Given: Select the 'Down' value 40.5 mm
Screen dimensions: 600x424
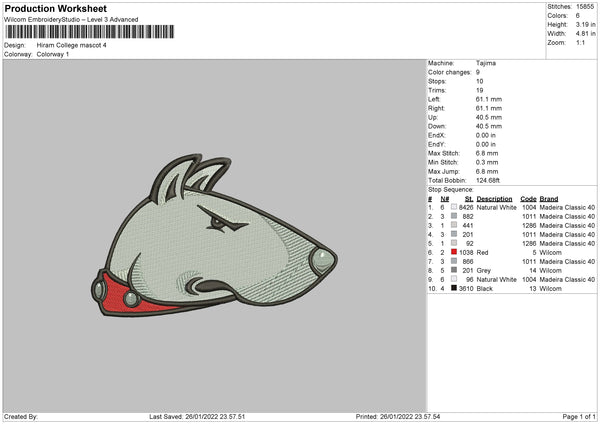Looking at the screenshot, I should click(489, 126).
